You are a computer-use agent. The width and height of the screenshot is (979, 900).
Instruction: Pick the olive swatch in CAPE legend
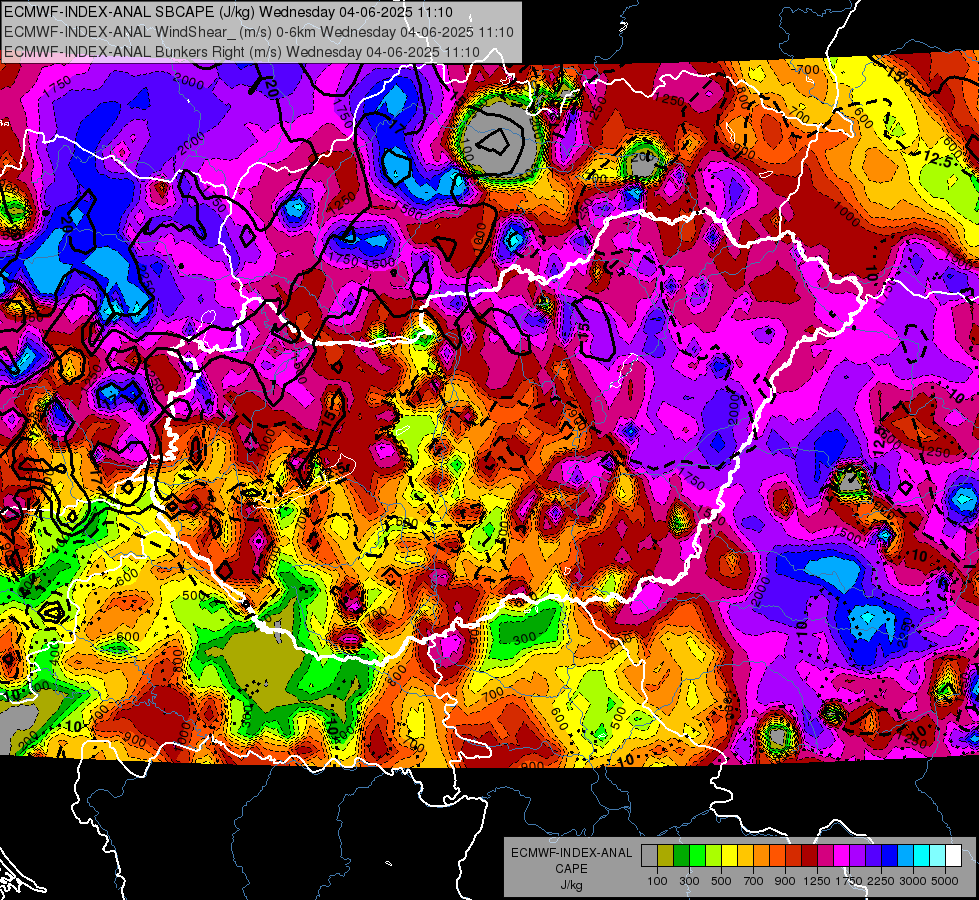(666, 855)
